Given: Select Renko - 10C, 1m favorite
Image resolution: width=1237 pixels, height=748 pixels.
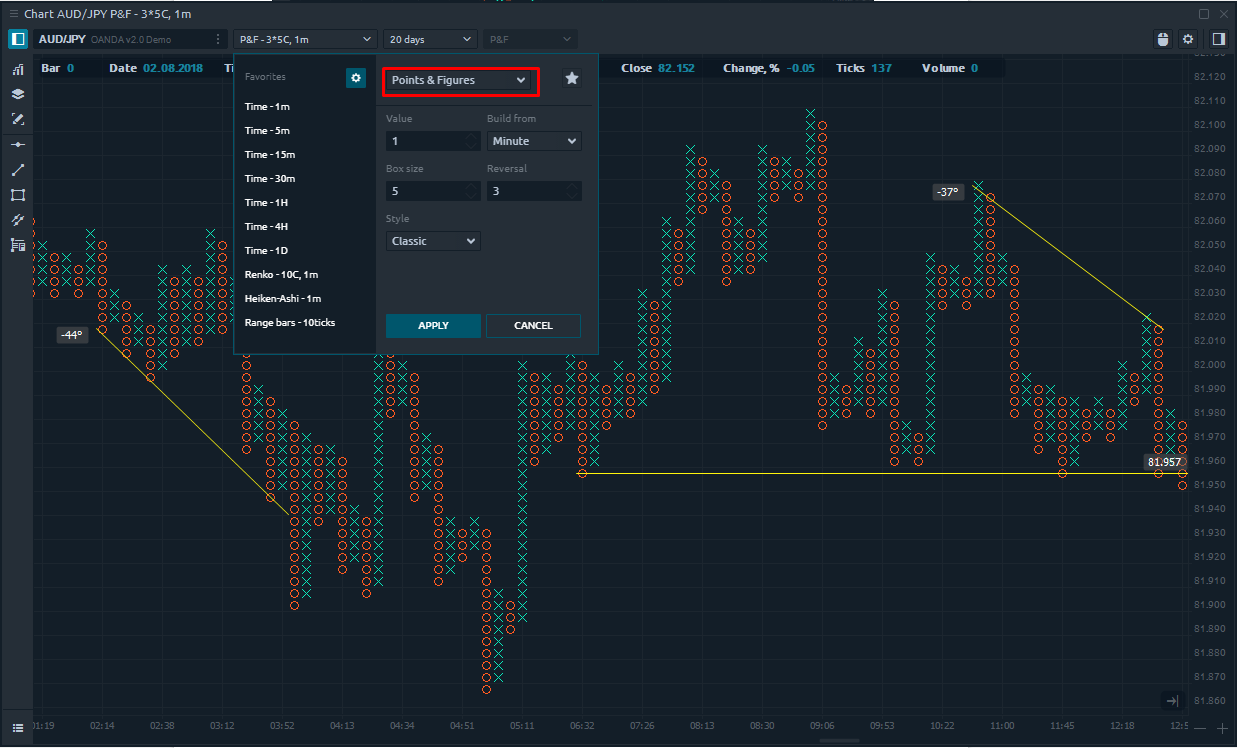Looking at the screenshot, I should [x=281, y=274].
